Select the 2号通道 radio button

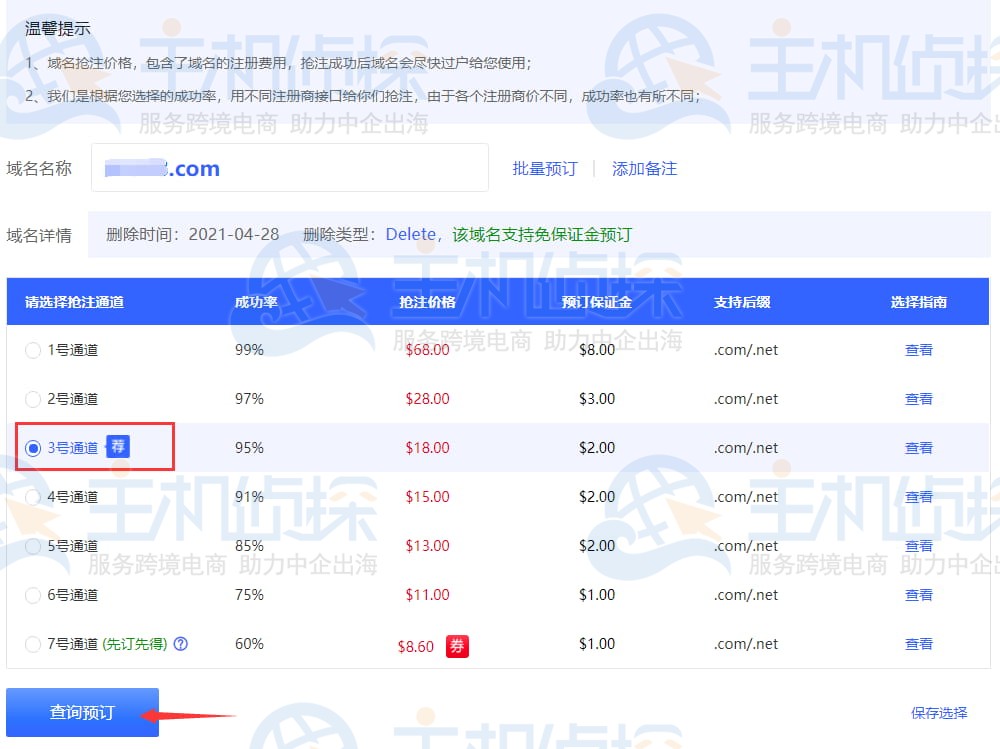[x=33, y=399]
